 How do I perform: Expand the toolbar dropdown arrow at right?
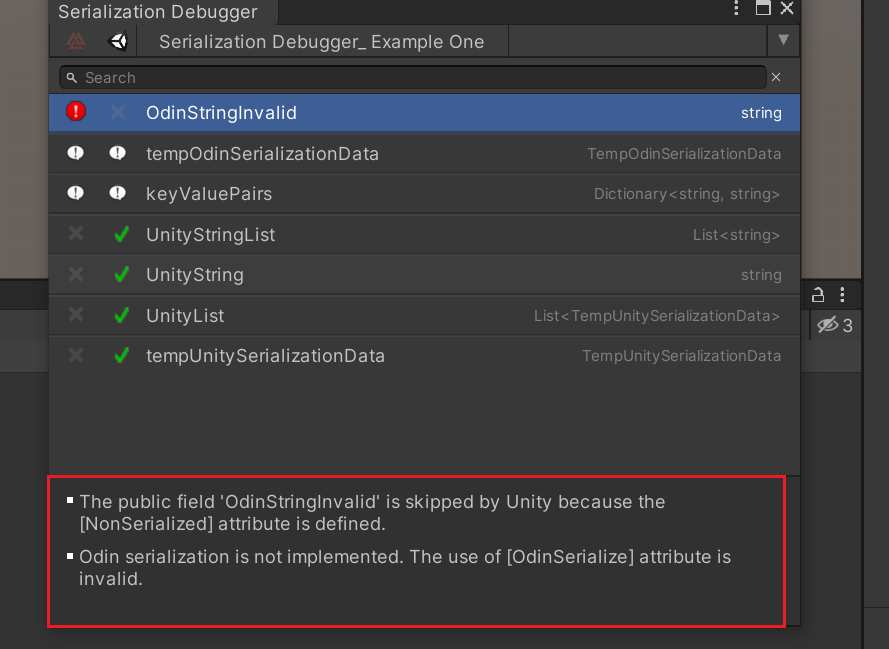tap(784, 40)
